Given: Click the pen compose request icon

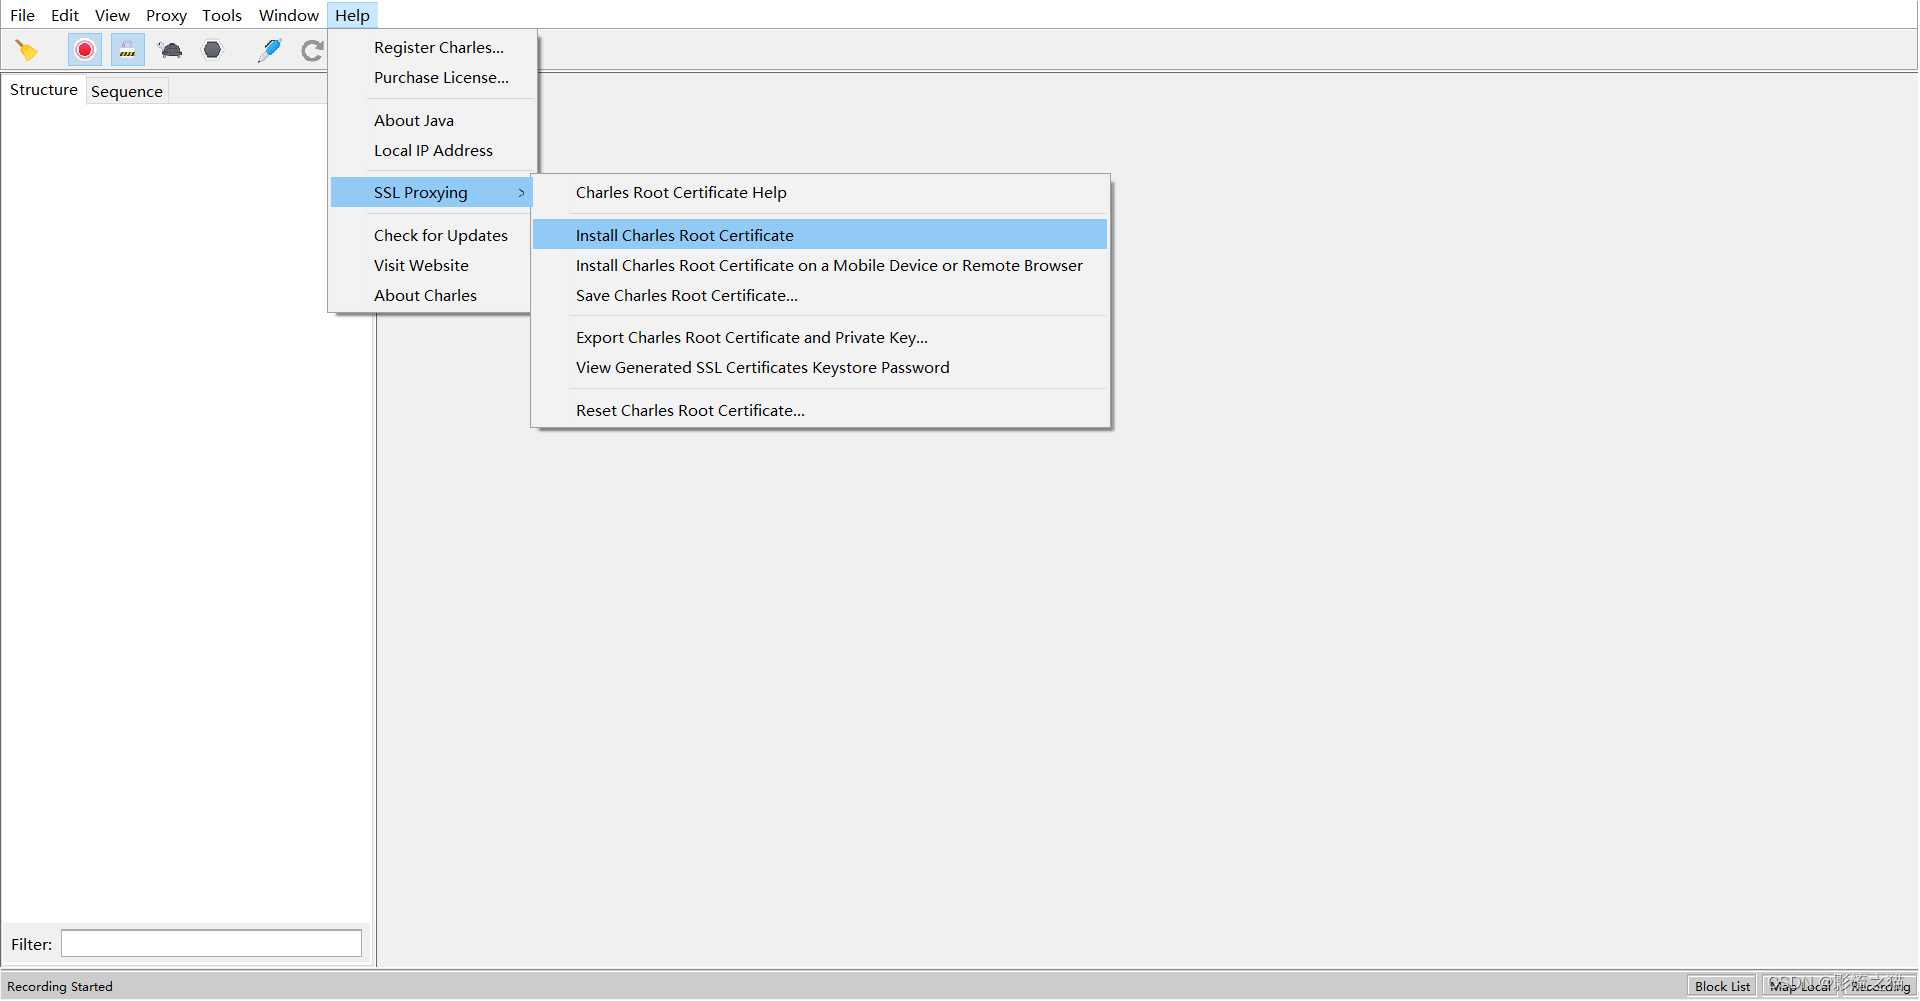Looking at the screenshot, I should pos(269,50).
